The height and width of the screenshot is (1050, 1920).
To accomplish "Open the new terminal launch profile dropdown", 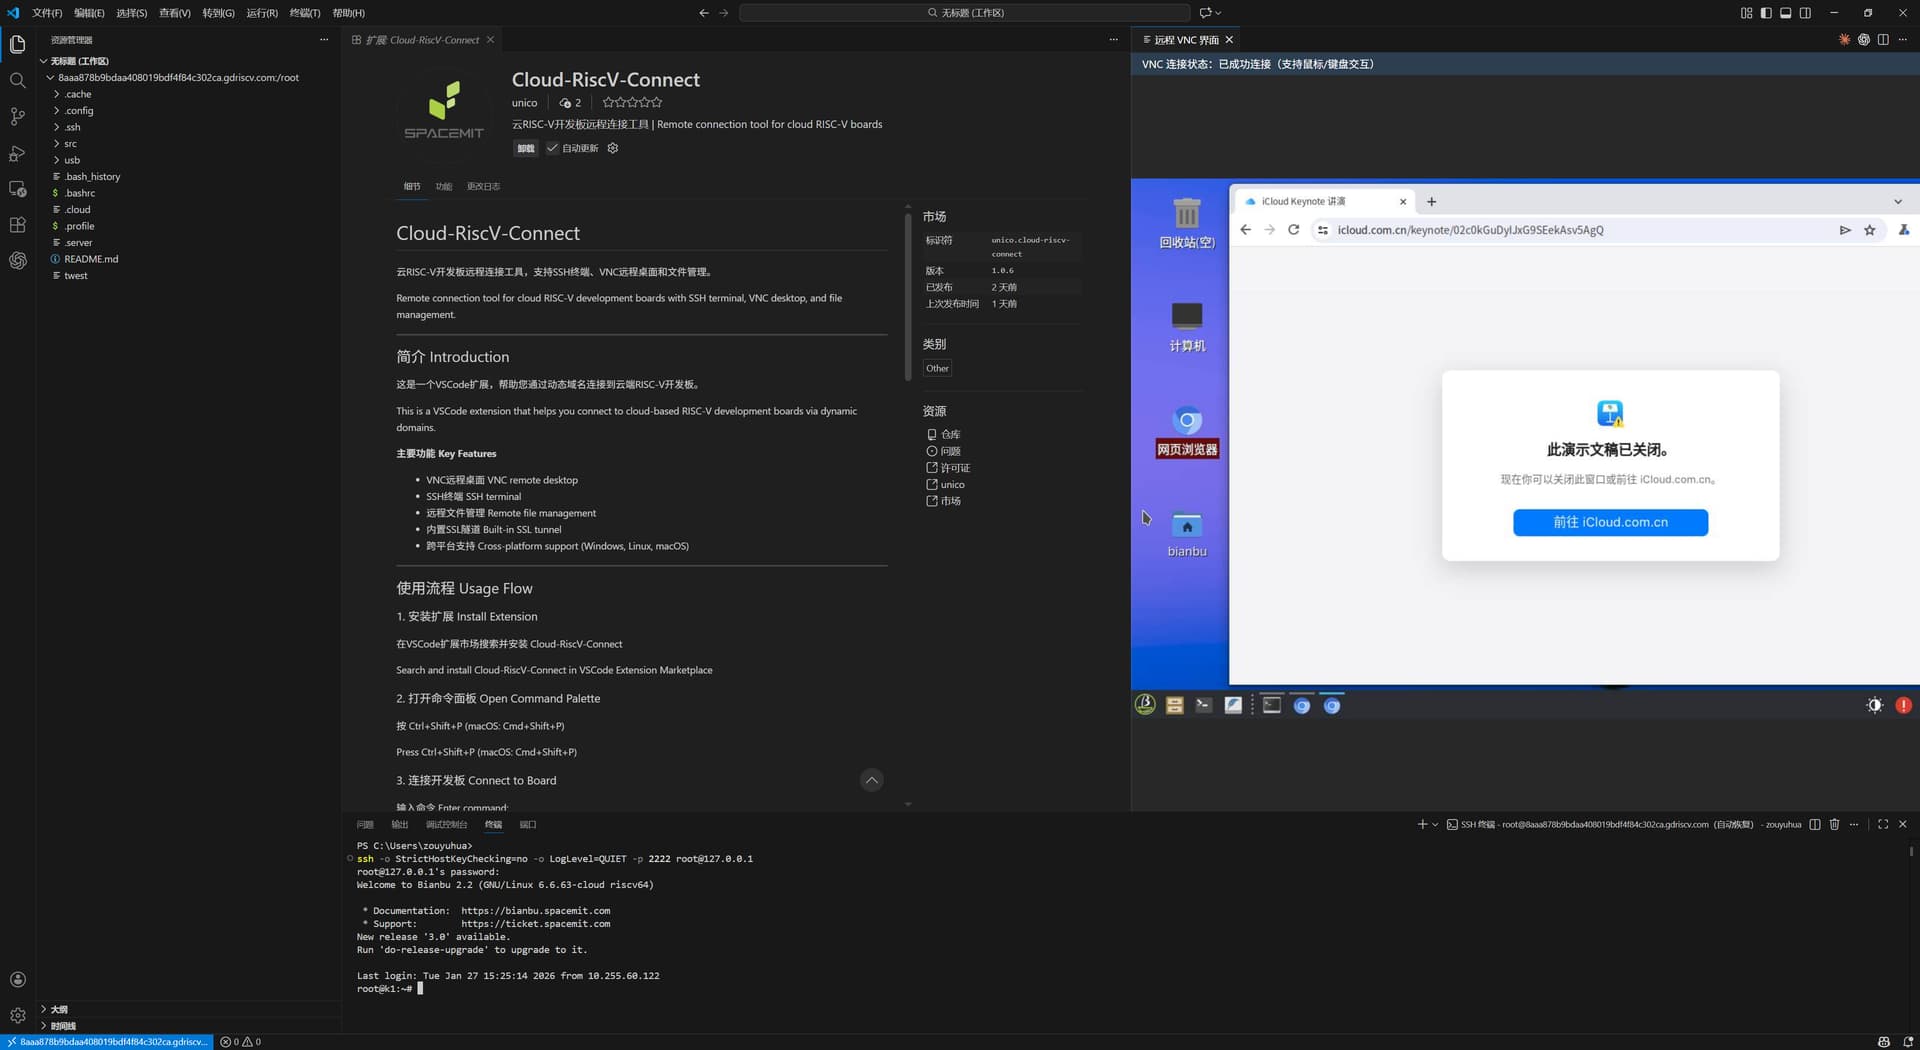I will pyautogui.click(x=1435, y=825).
